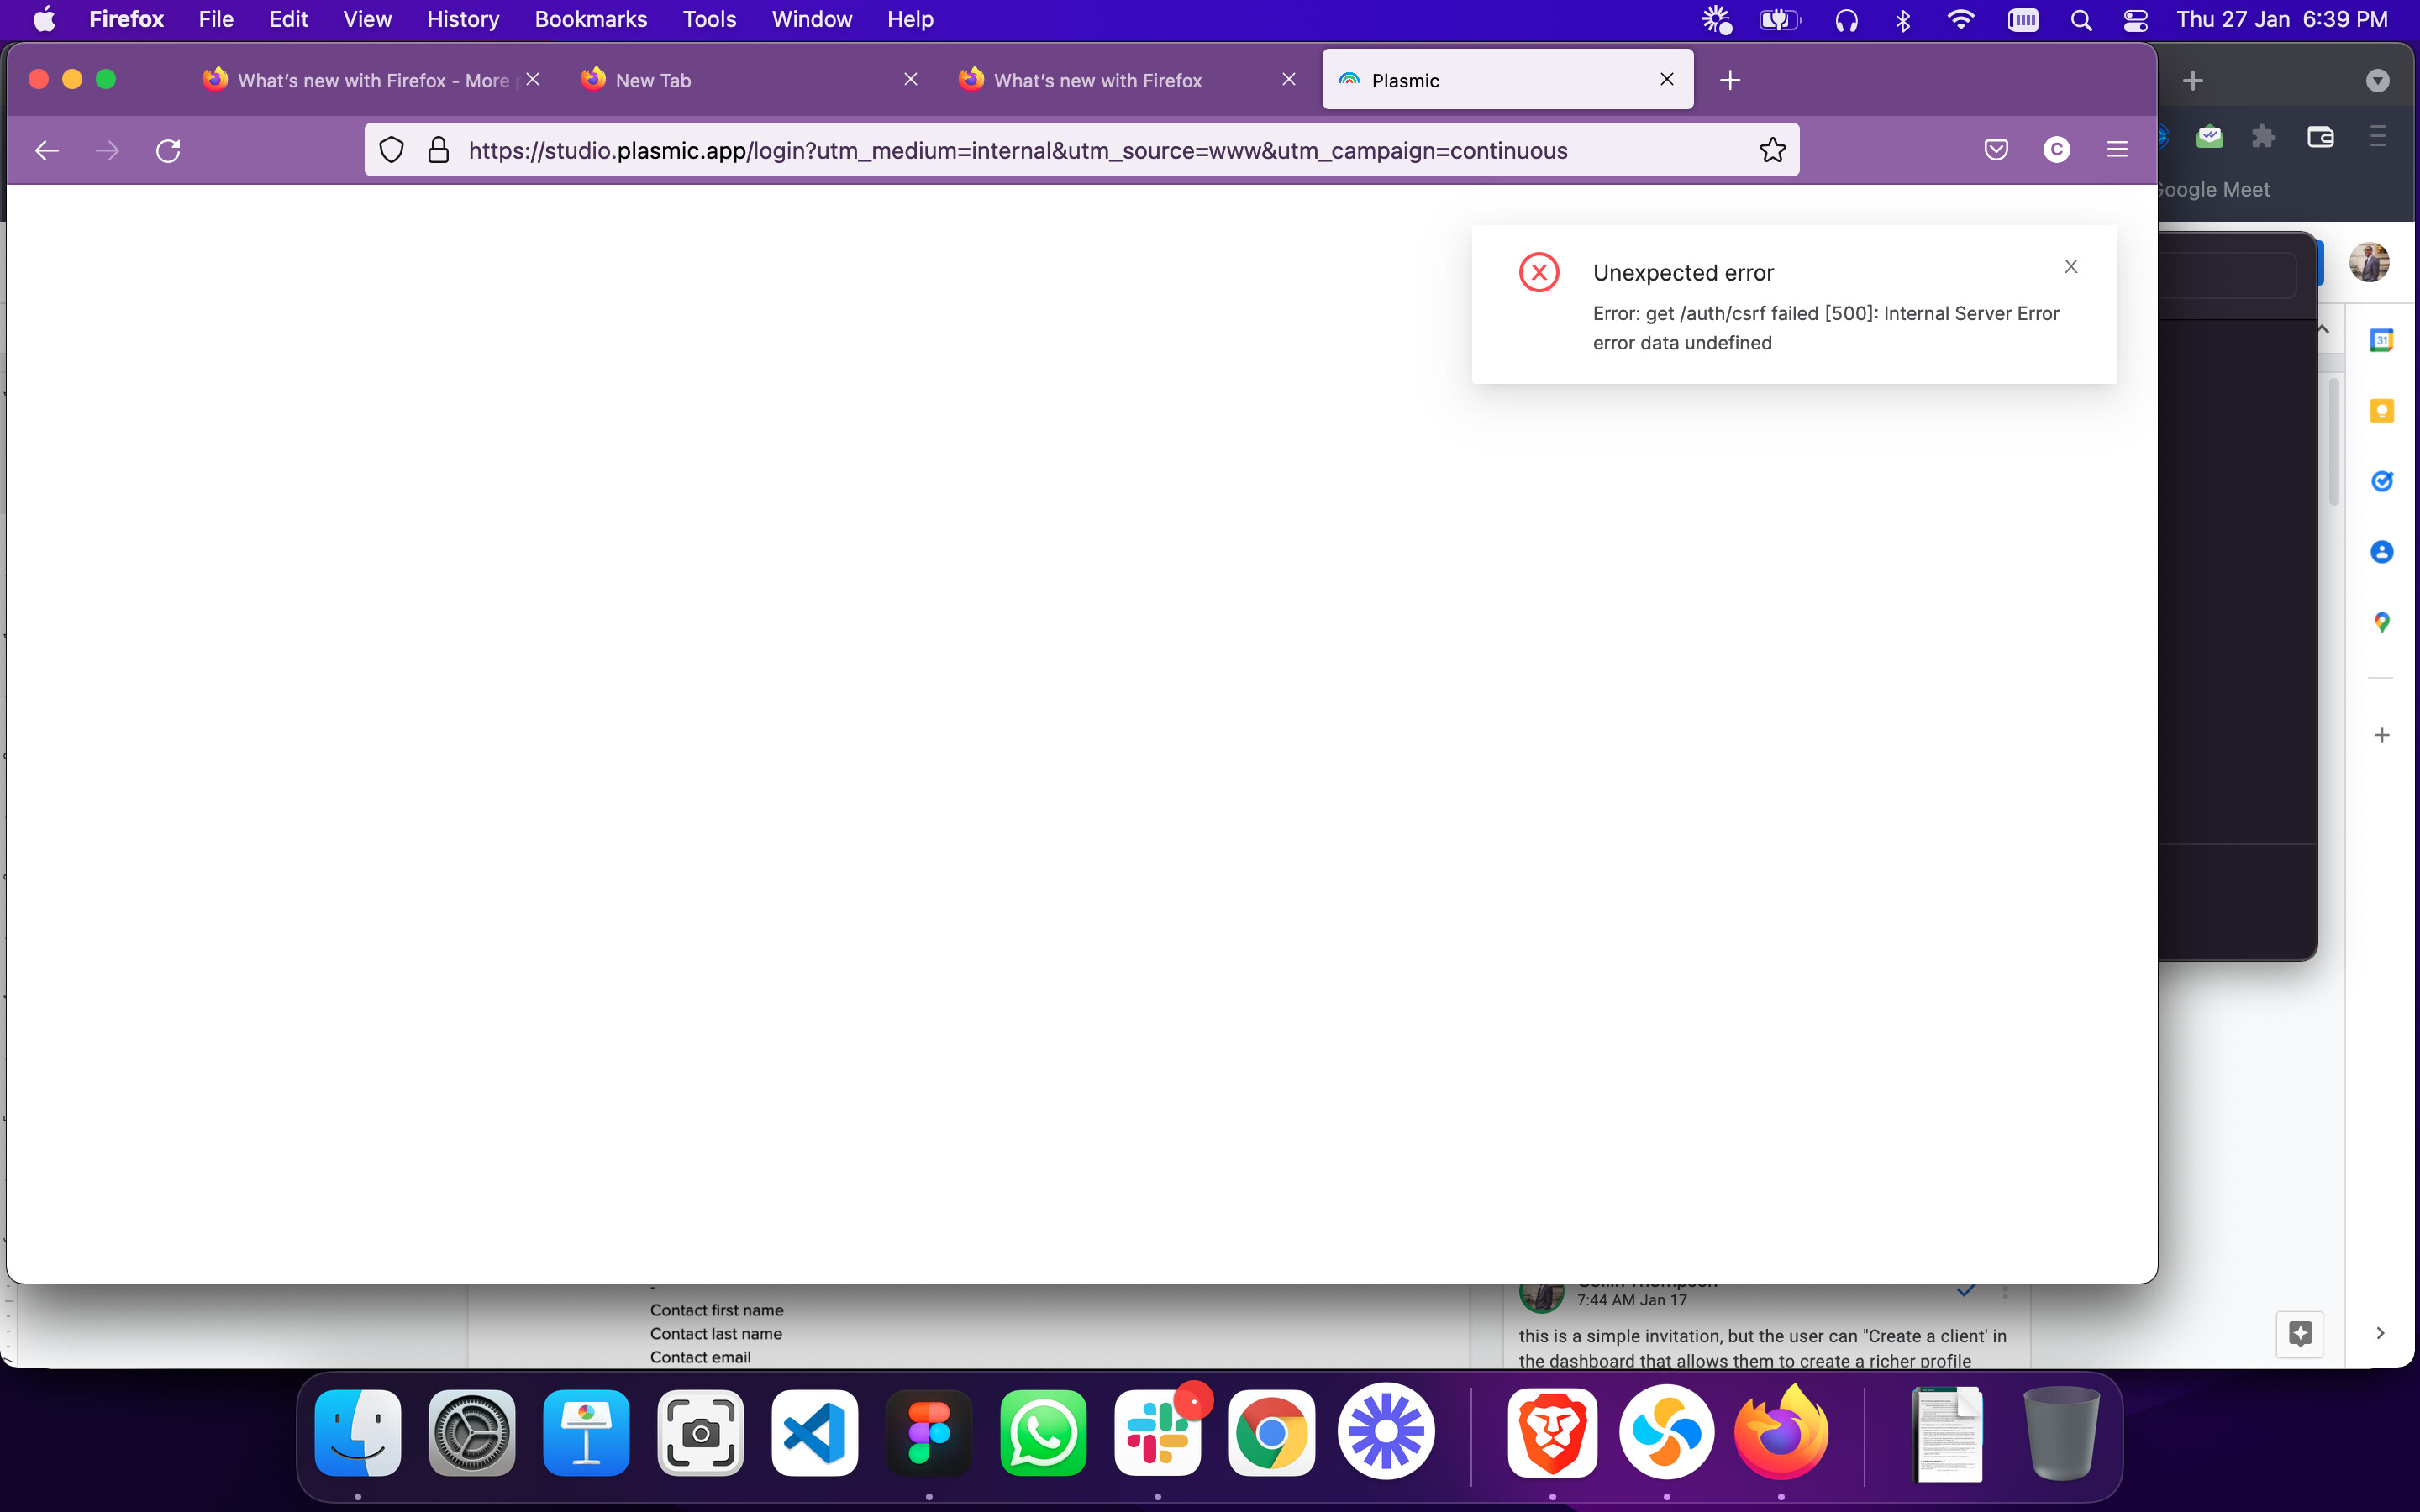Reload the page with the refresh icon

pyautogui.click(x=168, y=150)
